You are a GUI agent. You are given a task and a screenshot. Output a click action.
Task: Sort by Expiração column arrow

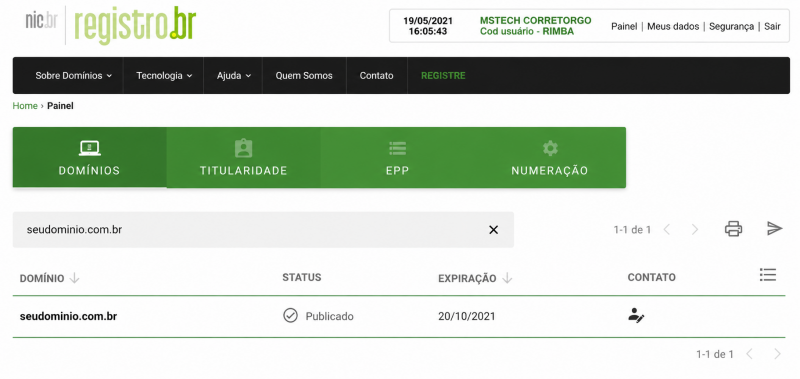507,278
